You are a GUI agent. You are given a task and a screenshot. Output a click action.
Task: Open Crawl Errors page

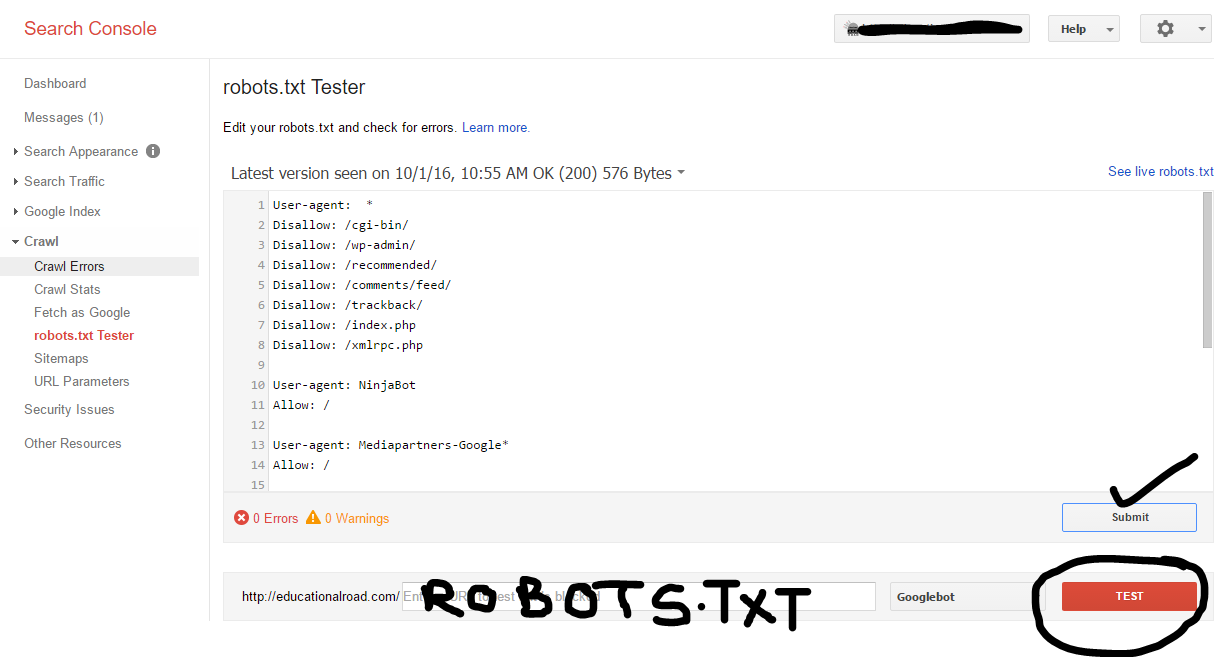pyautogui.click(x=69, y=267)
